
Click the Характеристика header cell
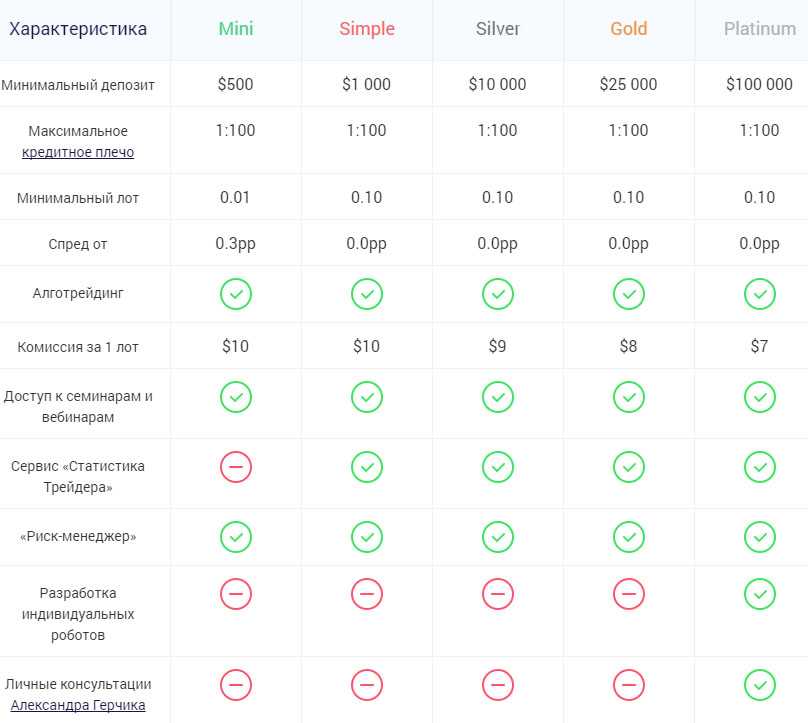click(x=78, y=29)
